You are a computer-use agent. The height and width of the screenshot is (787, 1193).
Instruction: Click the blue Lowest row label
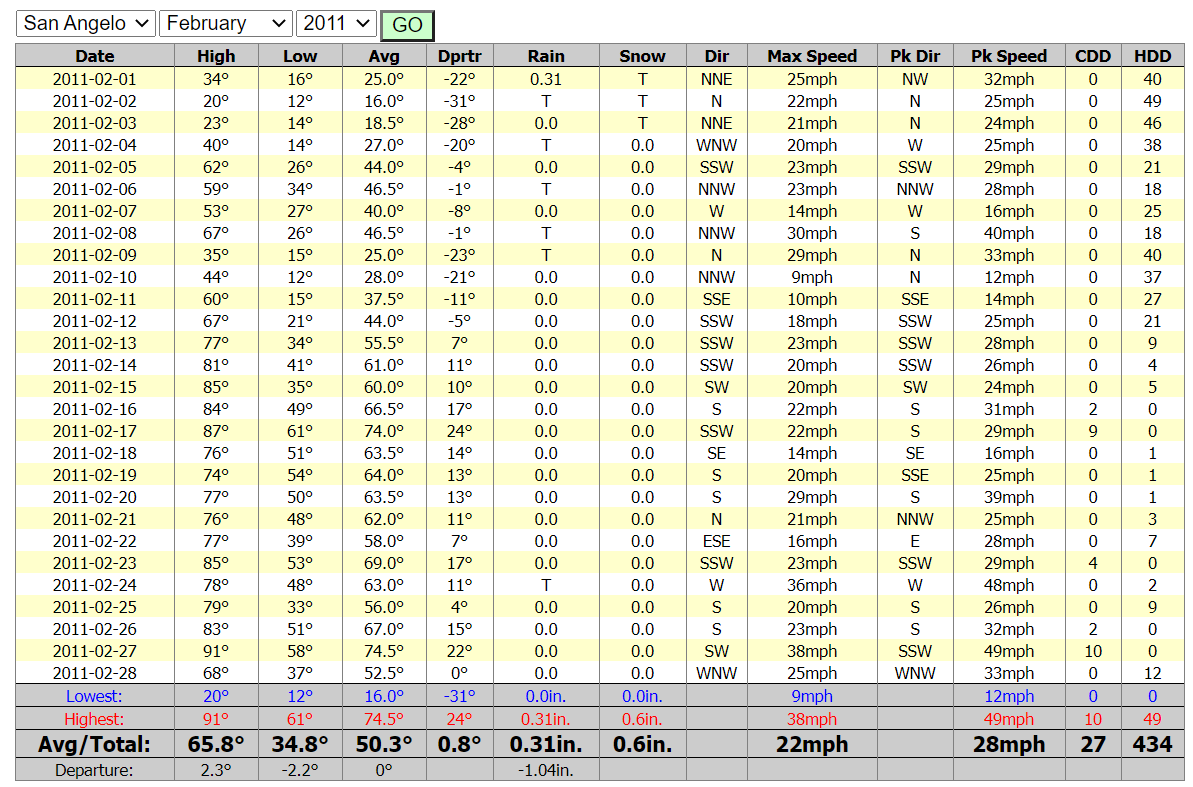(x=94, y=696)
